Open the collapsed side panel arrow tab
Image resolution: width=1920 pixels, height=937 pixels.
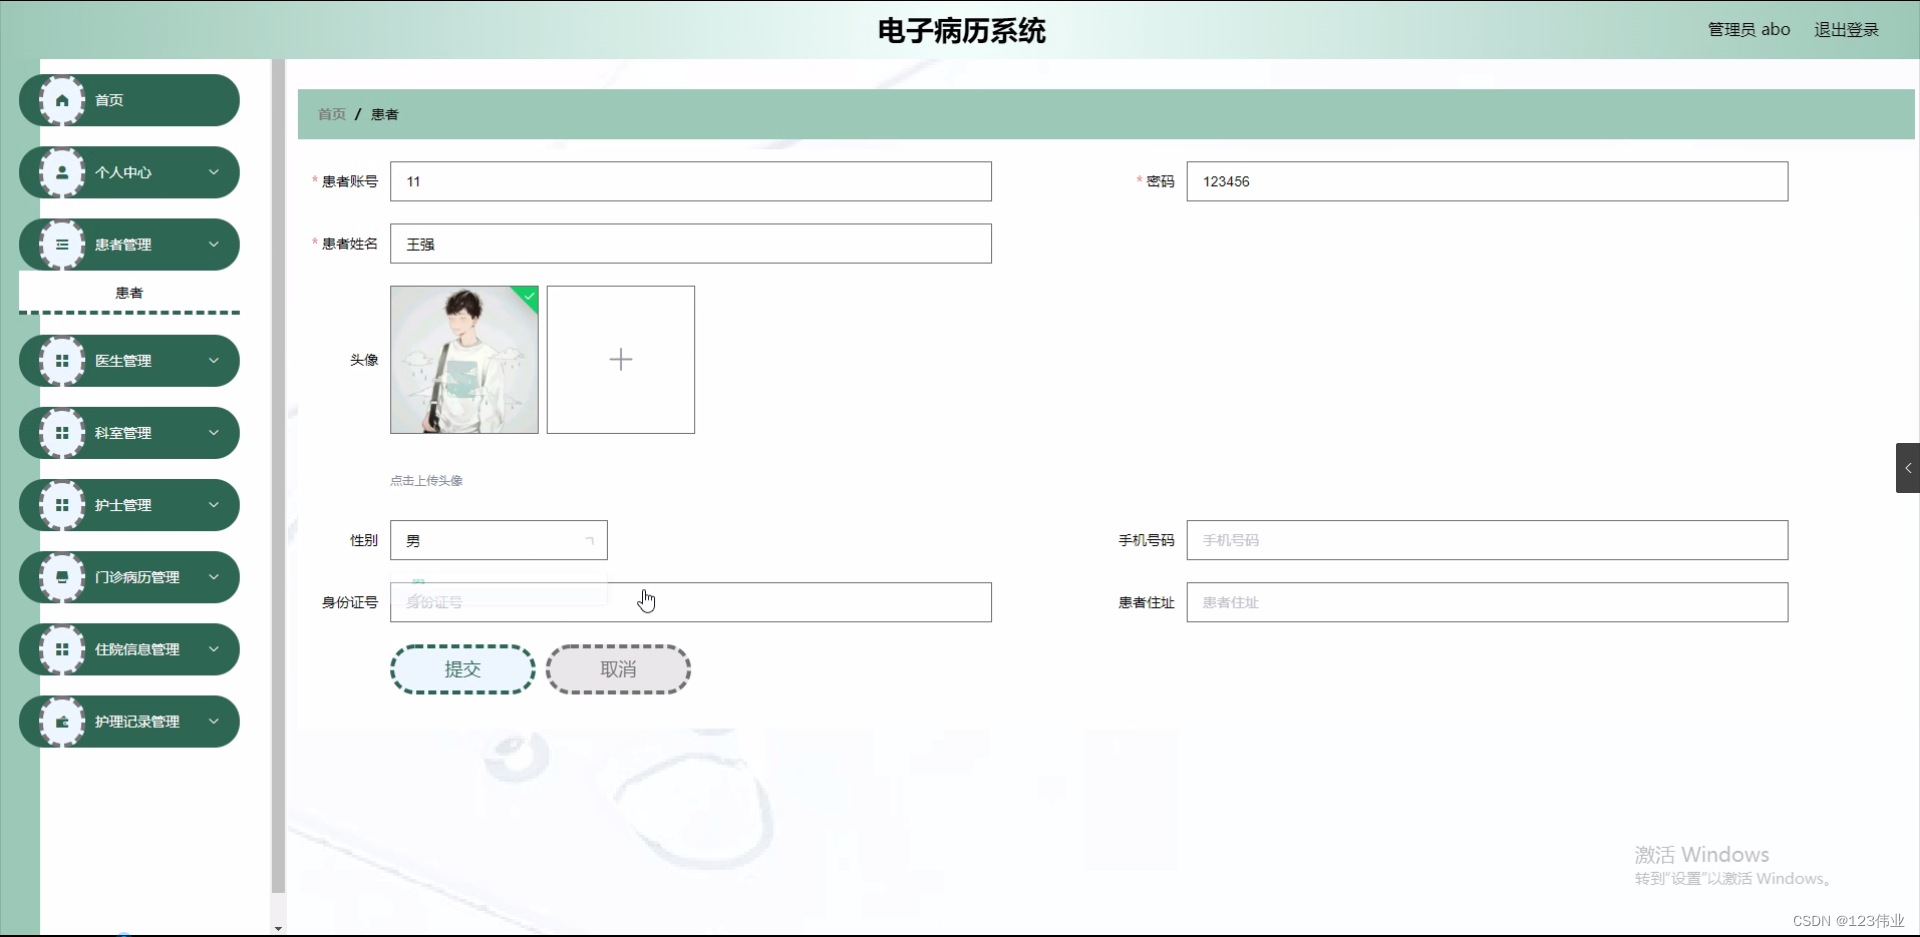pos(1908,468)
